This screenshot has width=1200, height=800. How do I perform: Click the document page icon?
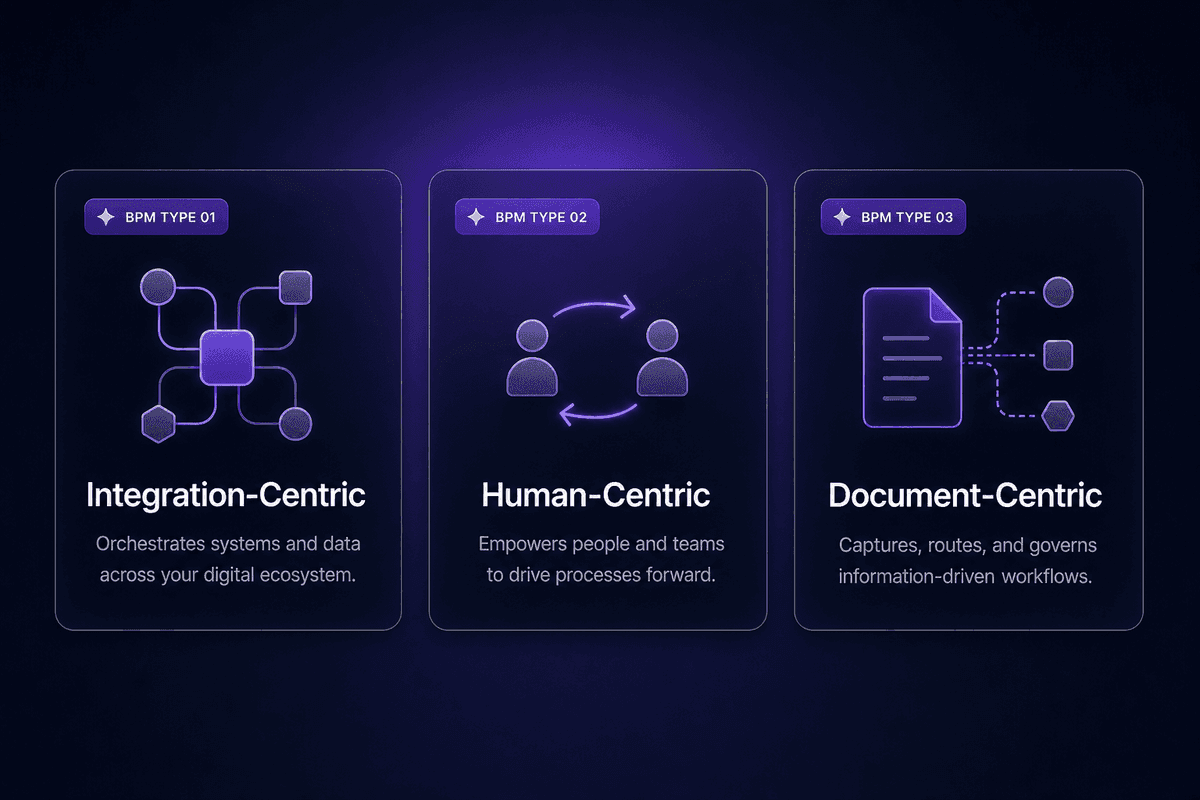tap(911, 357)
